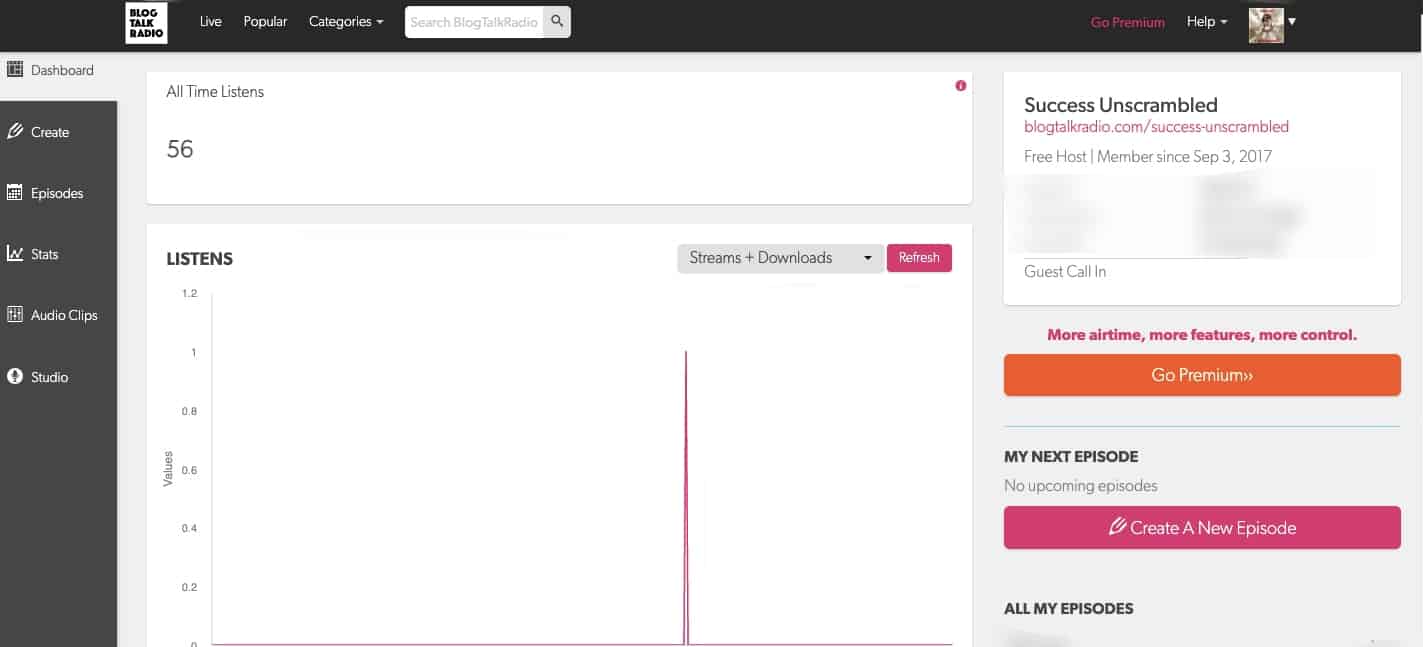The height and width of the screenshot is (647, 1423).
Task: Click the user profile avatar
Action: pyautogui.click(x=1266, y=24)
